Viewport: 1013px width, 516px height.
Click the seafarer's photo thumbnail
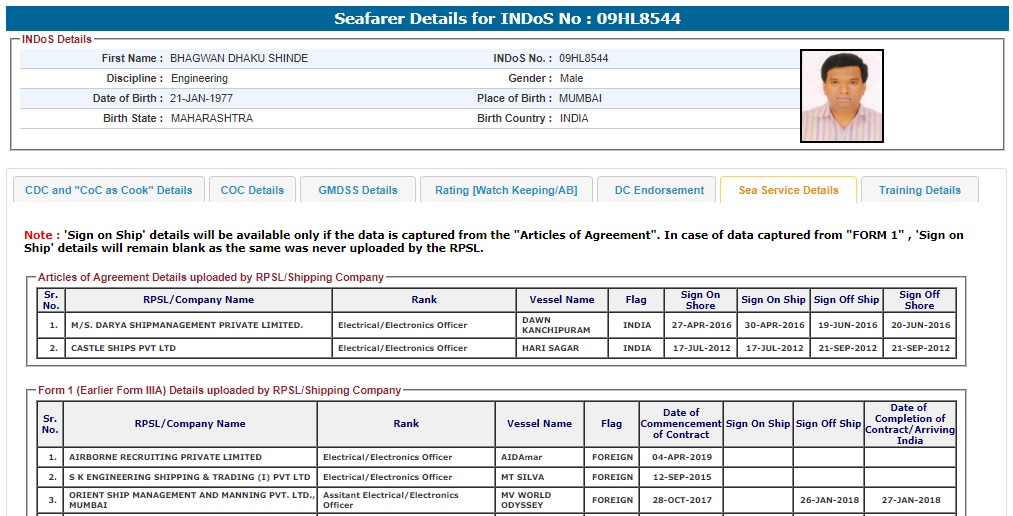click(x=841, y=96)
